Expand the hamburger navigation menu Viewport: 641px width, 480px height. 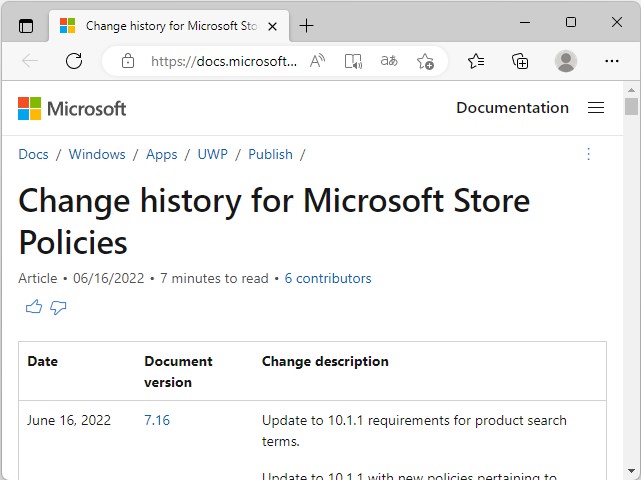pos(596,108)
